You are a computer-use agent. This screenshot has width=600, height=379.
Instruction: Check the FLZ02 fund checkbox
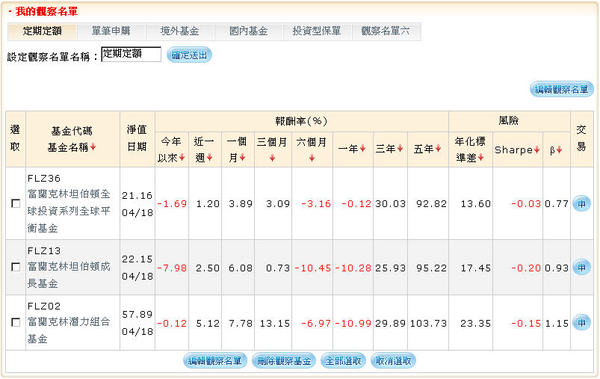[16, 322]
